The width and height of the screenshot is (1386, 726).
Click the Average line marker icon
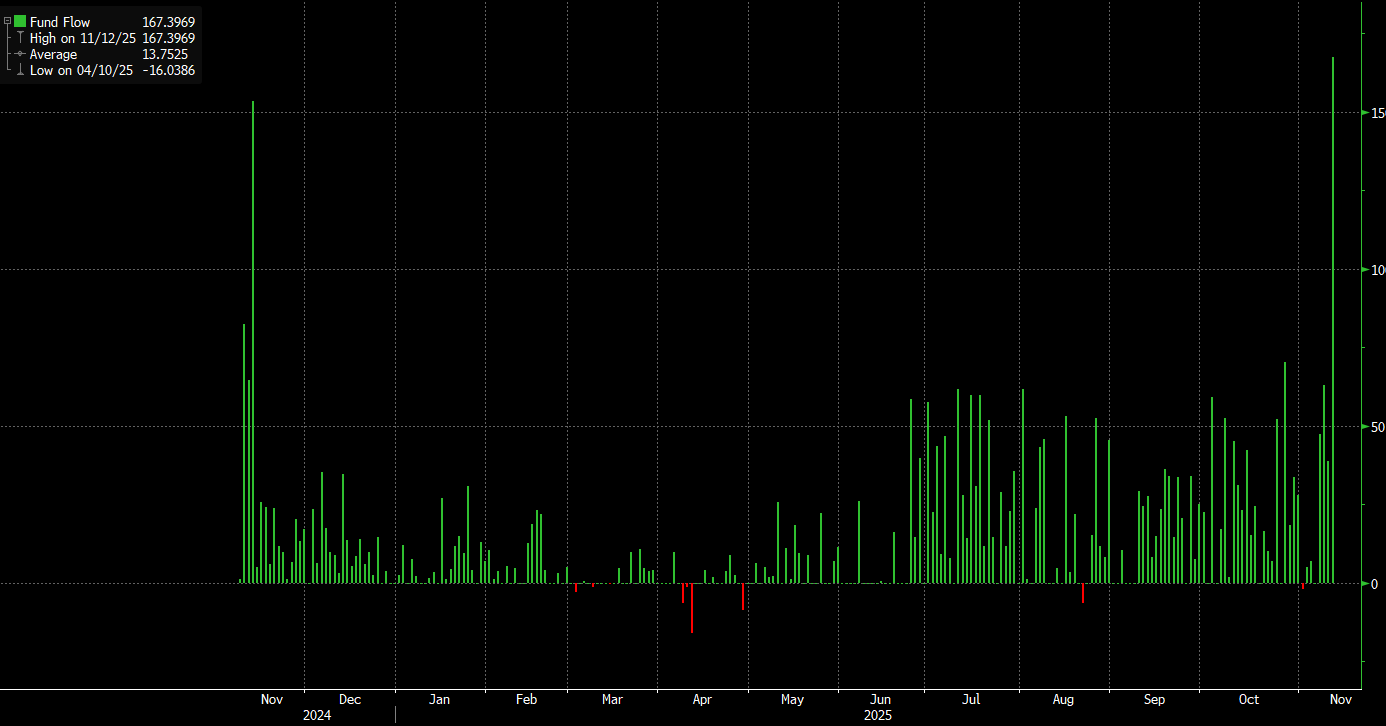[x=20, y=54]
